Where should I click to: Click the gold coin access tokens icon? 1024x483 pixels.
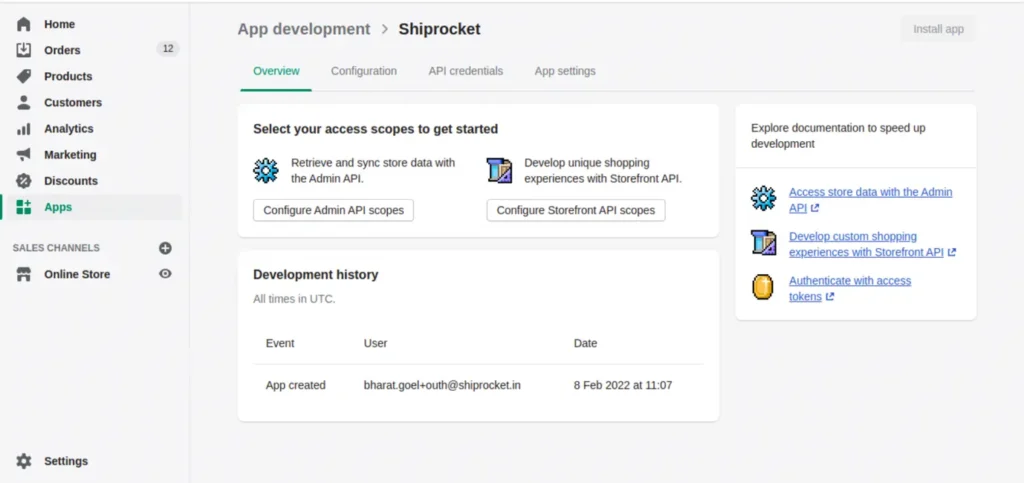[x=763, y=287]
